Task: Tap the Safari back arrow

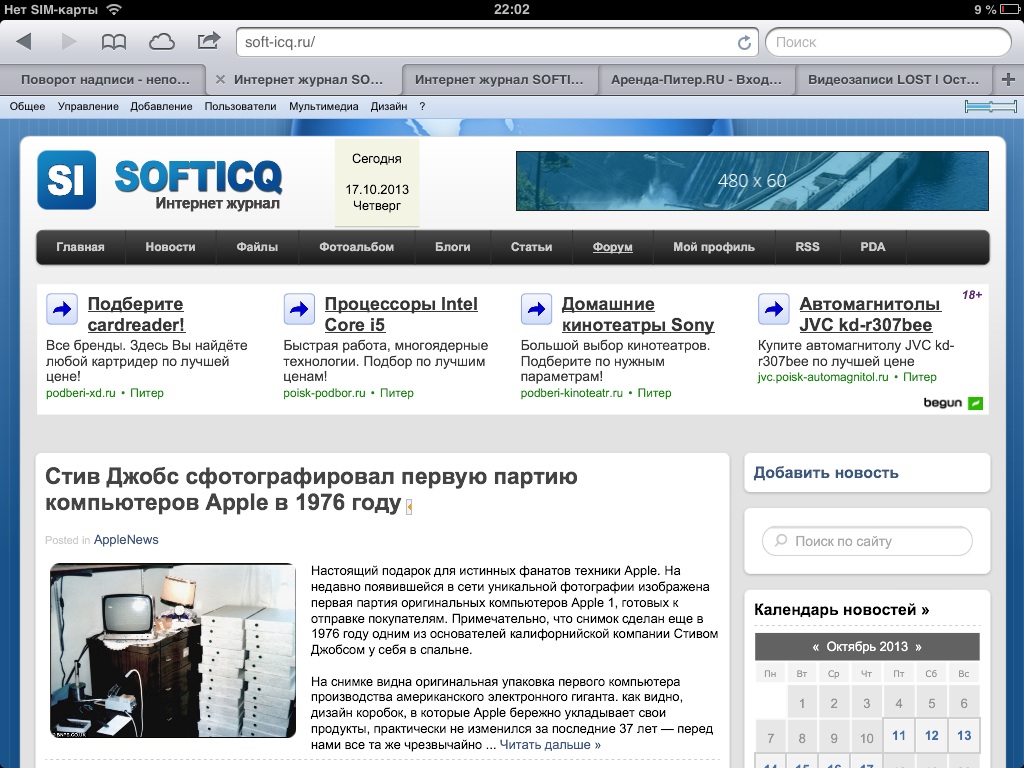Action: click(x=24, y=42)
